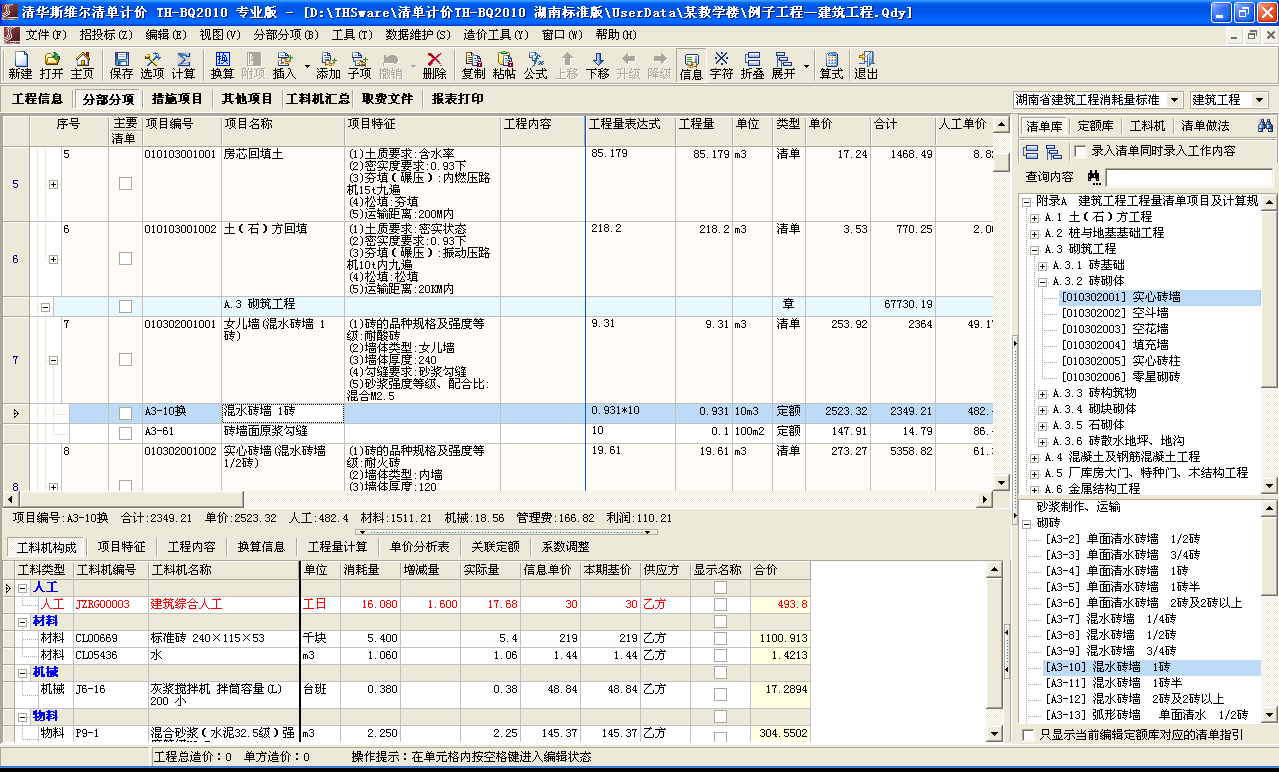Click the 保存 (Save) toolbar icon
Screen dimensions: 1279x772
[x=121, y=66]
